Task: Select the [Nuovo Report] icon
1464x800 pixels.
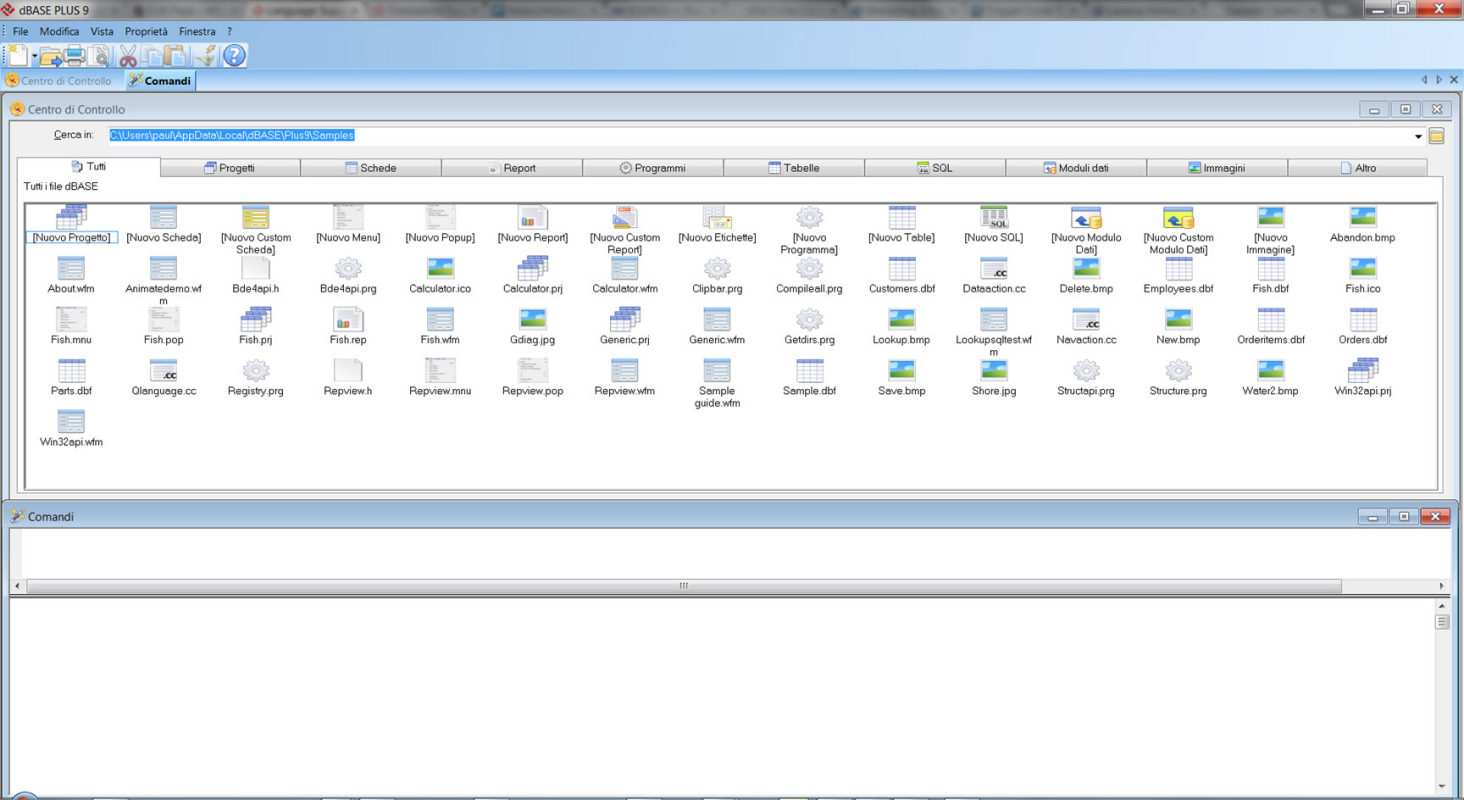Action: (x=533, y=217)
